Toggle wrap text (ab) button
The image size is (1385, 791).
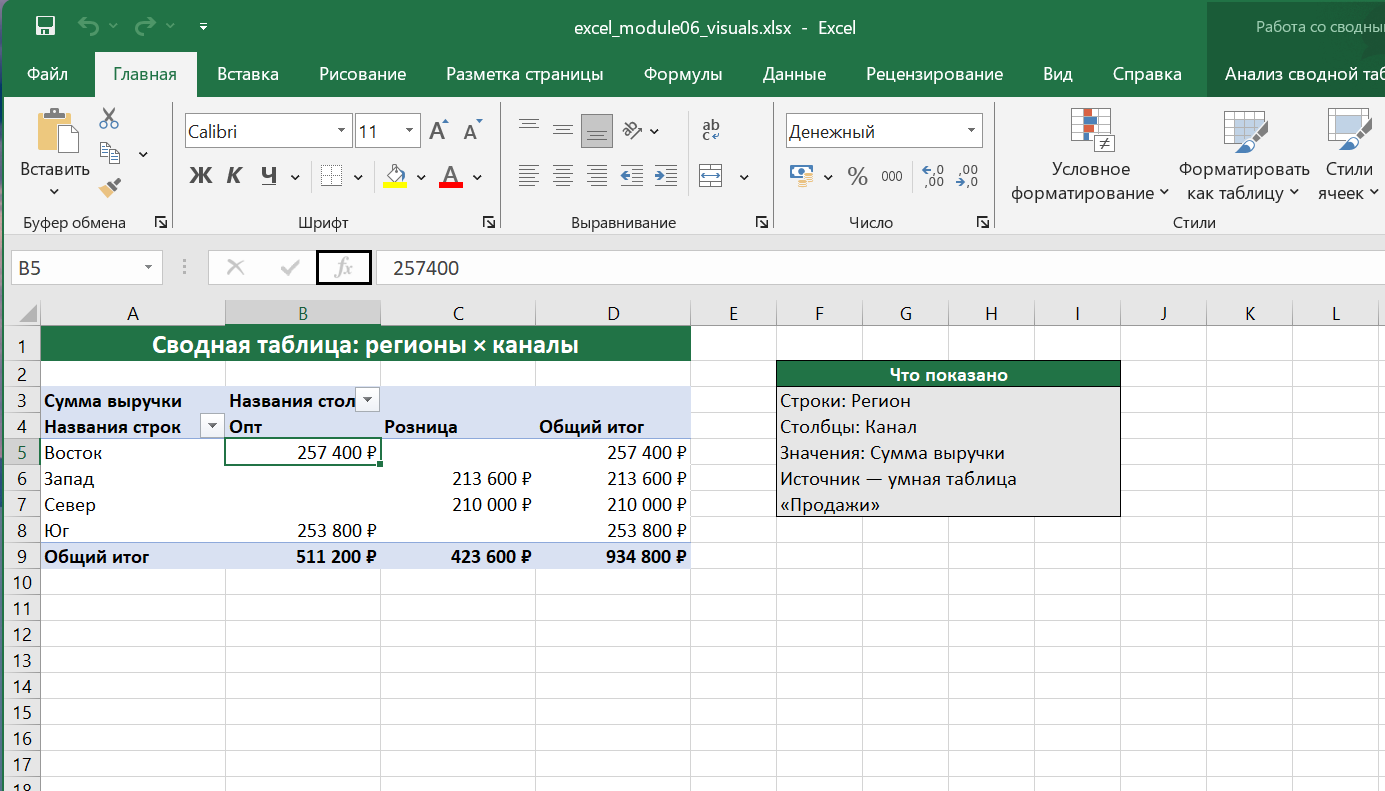pos(711,129)
